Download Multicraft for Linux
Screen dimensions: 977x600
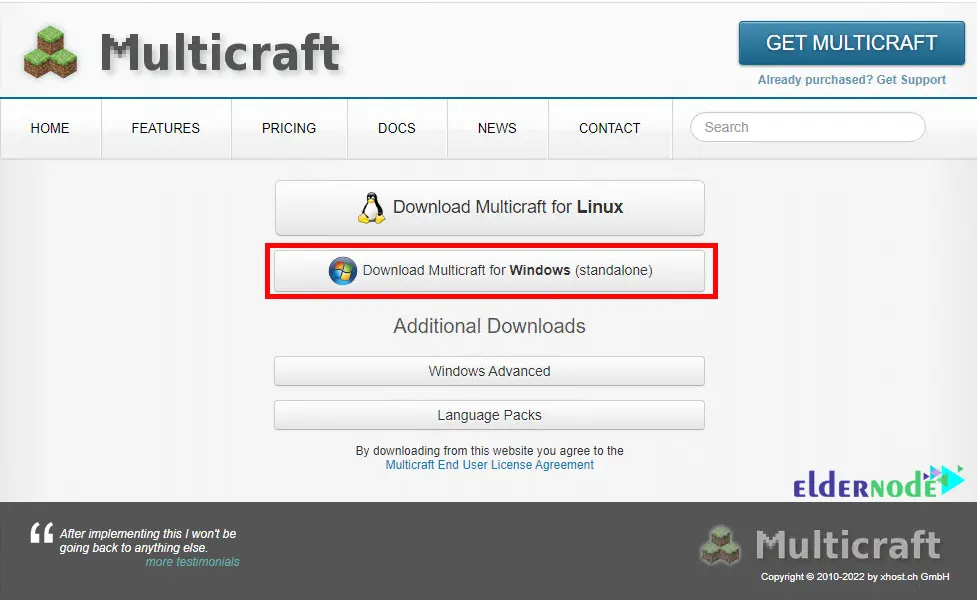(x=490, y=208)
